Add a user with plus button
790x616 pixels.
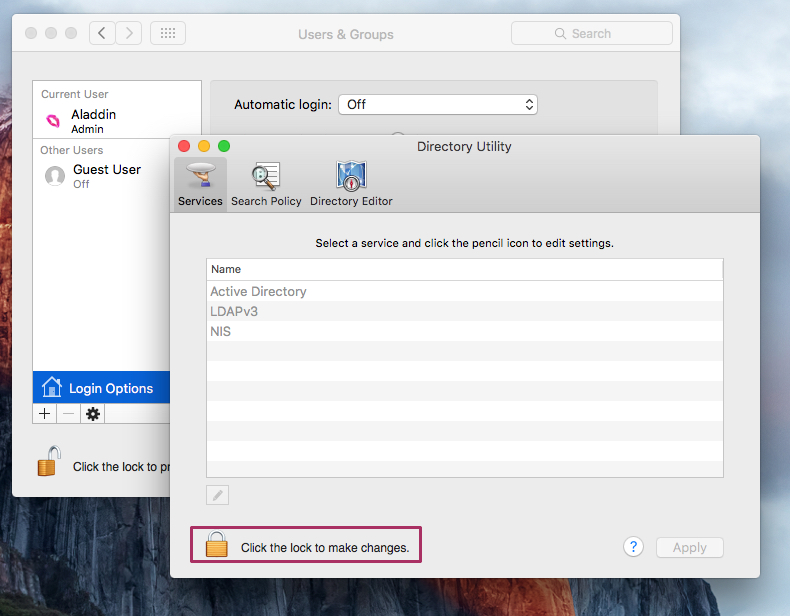[44, 414]
